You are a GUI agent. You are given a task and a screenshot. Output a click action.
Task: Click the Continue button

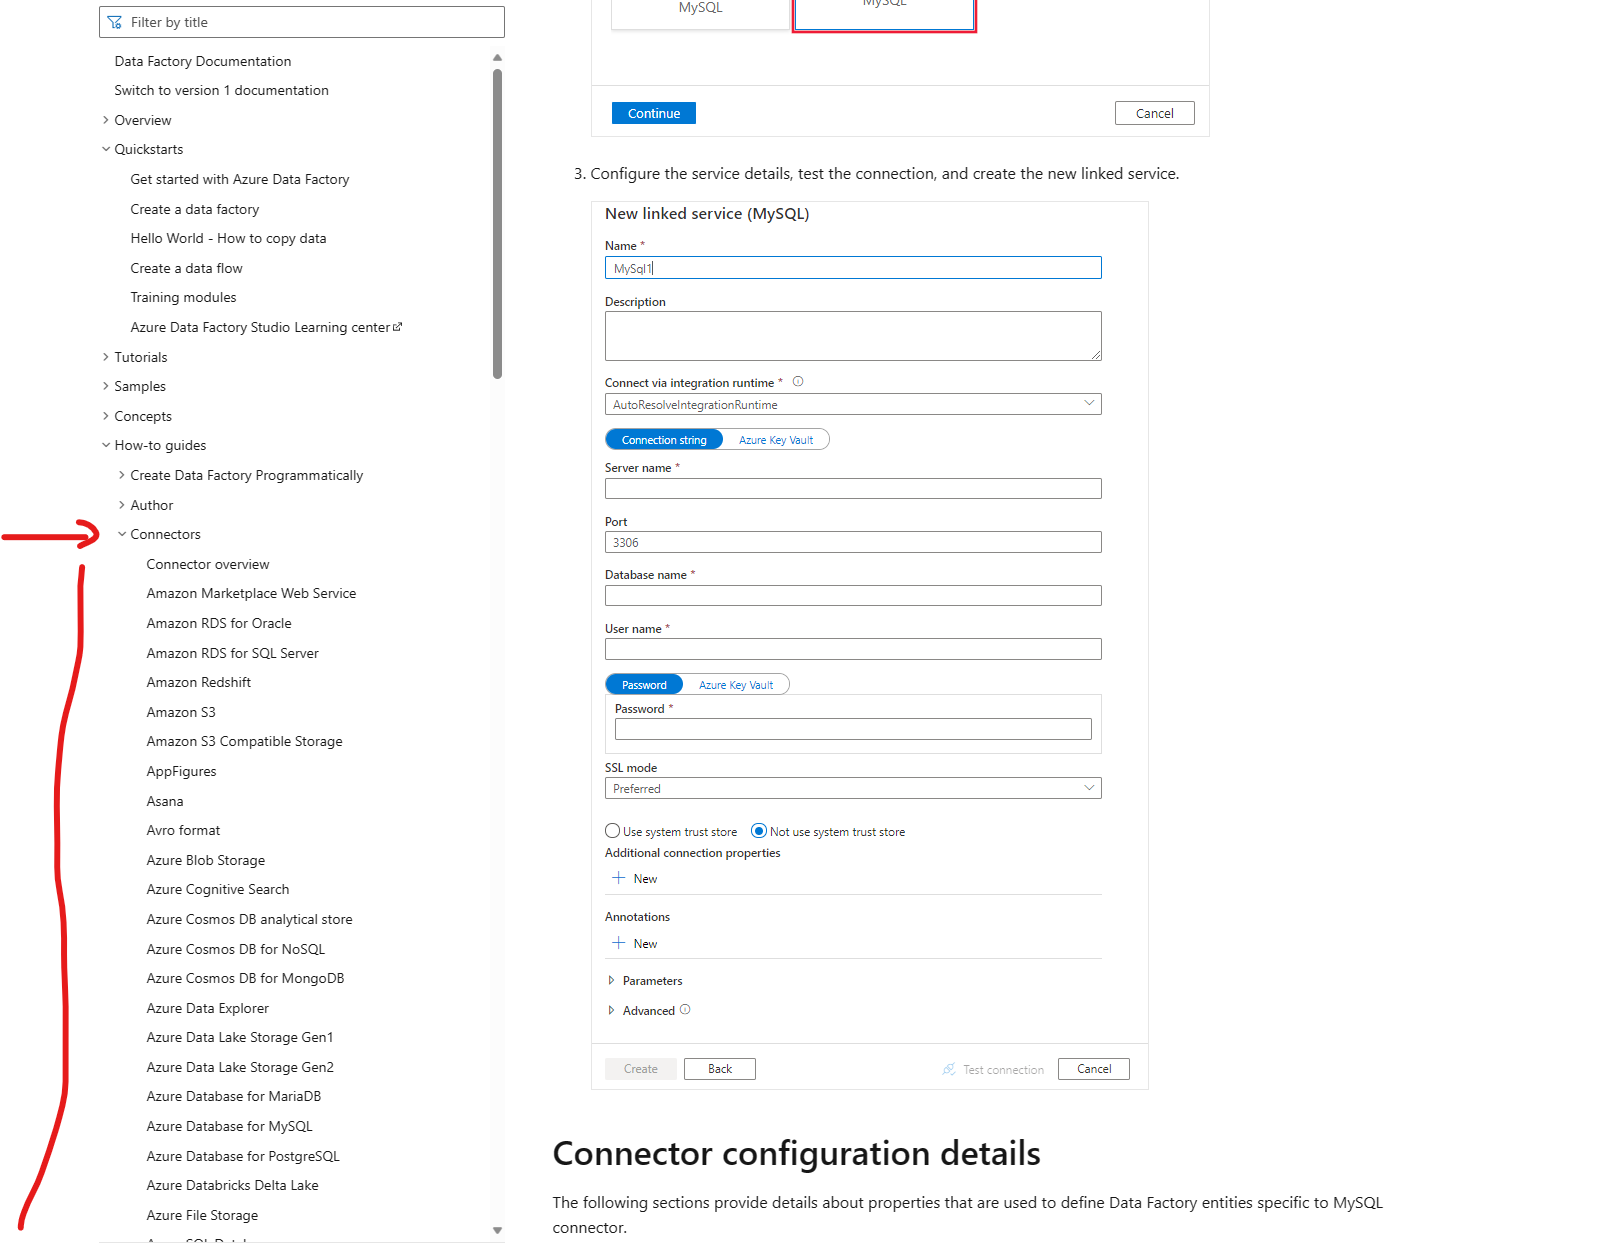click(654, 113)
